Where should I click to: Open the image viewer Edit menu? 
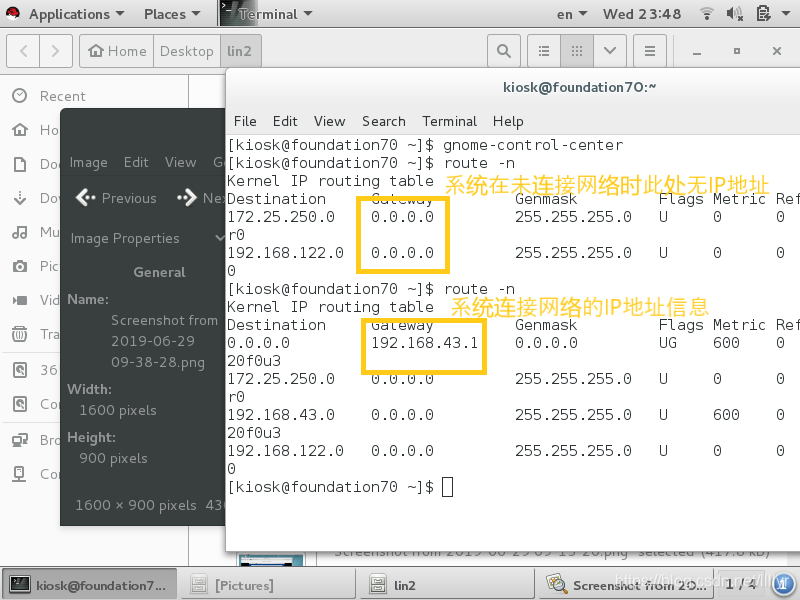click(x=136, y=162)
